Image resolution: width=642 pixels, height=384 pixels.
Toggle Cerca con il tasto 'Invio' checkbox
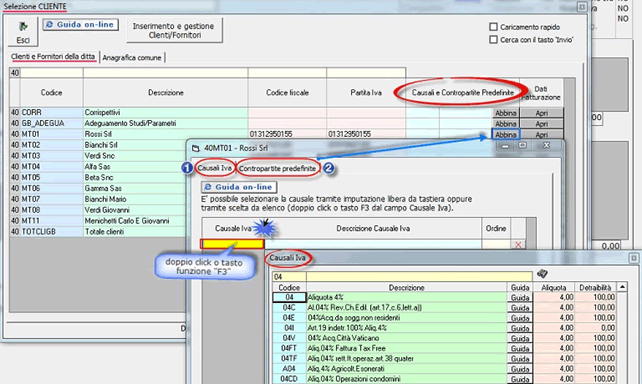(x=493, y=39)
